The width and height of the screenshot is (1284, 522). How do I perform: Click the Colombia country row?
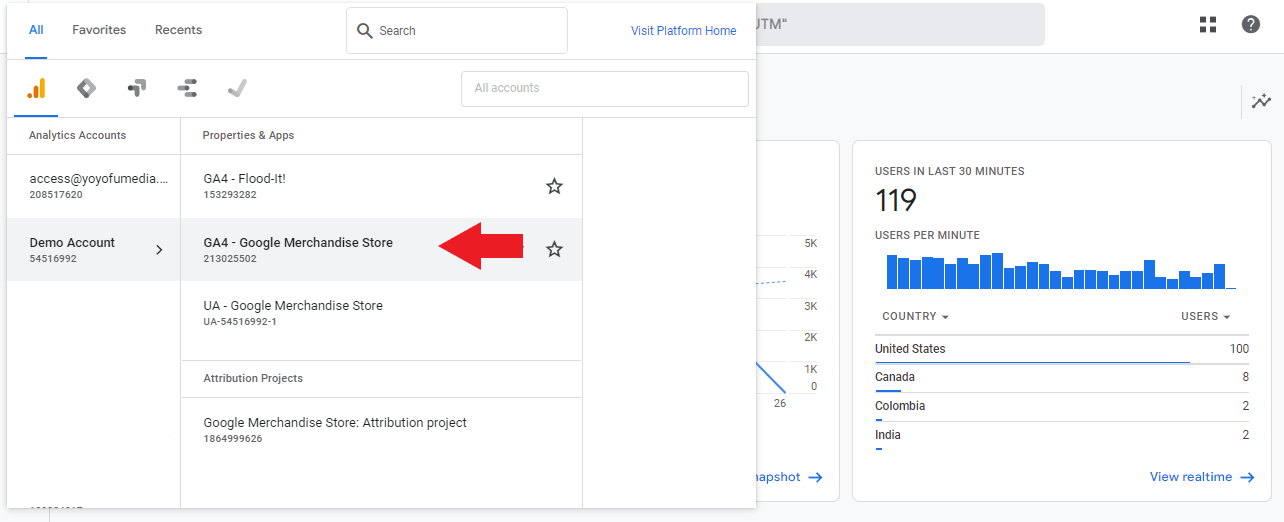click(x=1062, y=407)
